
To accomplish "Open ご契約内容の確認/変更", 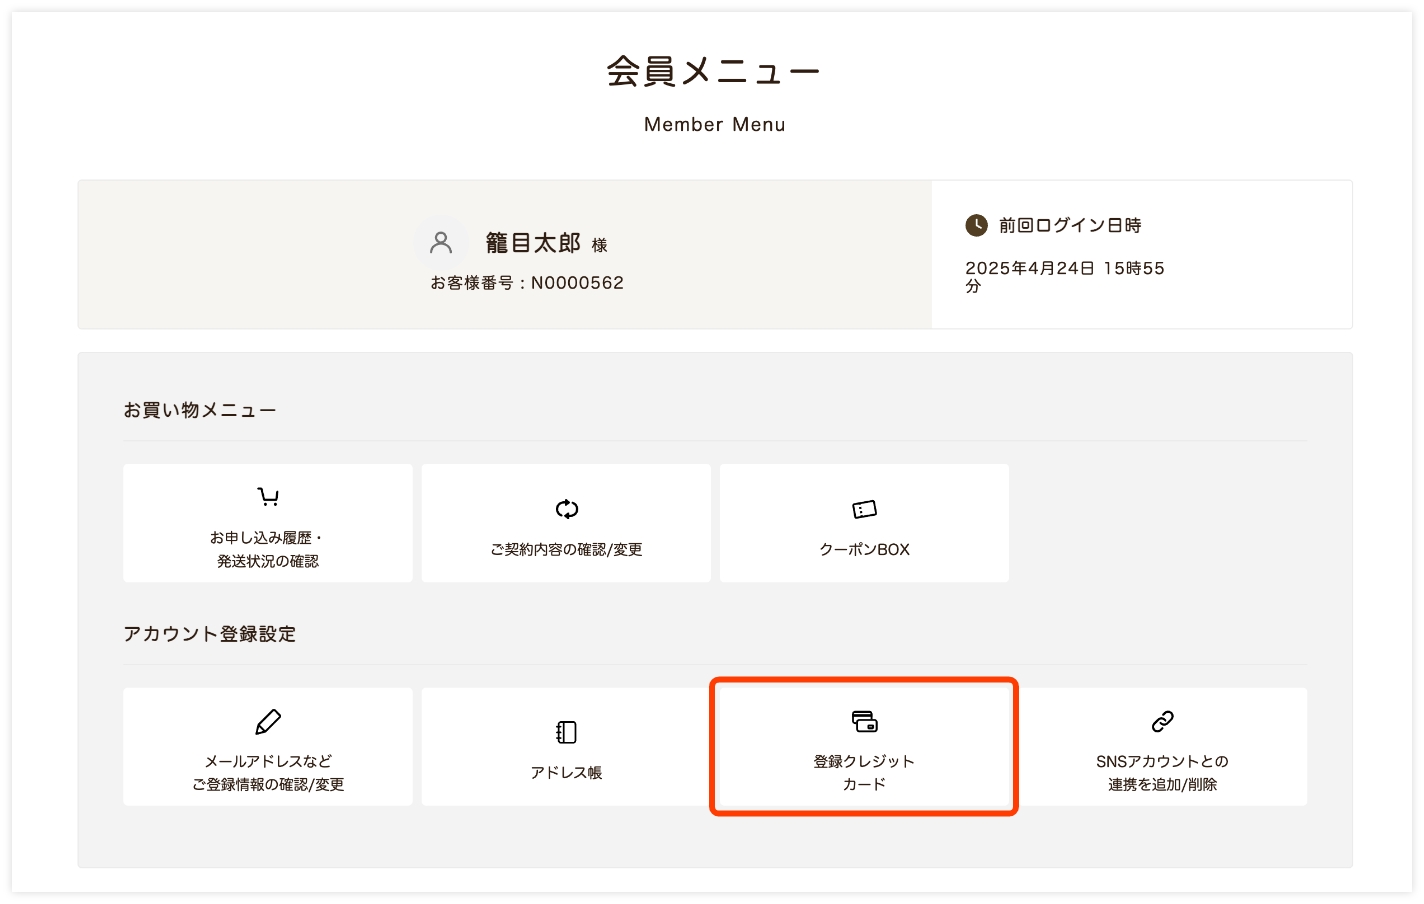I will (566, 523).
